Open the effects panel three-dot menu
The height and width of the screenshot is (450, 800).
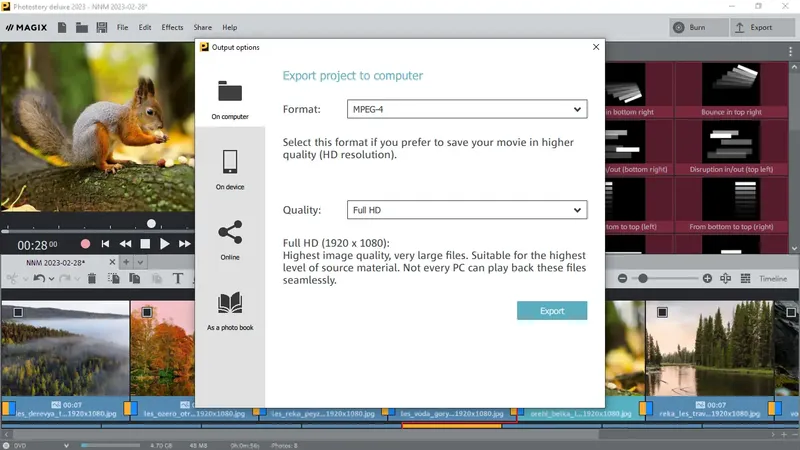(790, 52)
